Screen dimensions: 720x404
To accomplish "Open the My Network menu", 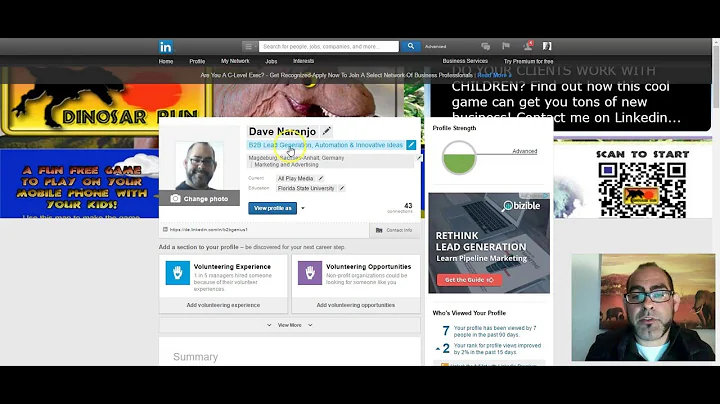I will [235, 61].
